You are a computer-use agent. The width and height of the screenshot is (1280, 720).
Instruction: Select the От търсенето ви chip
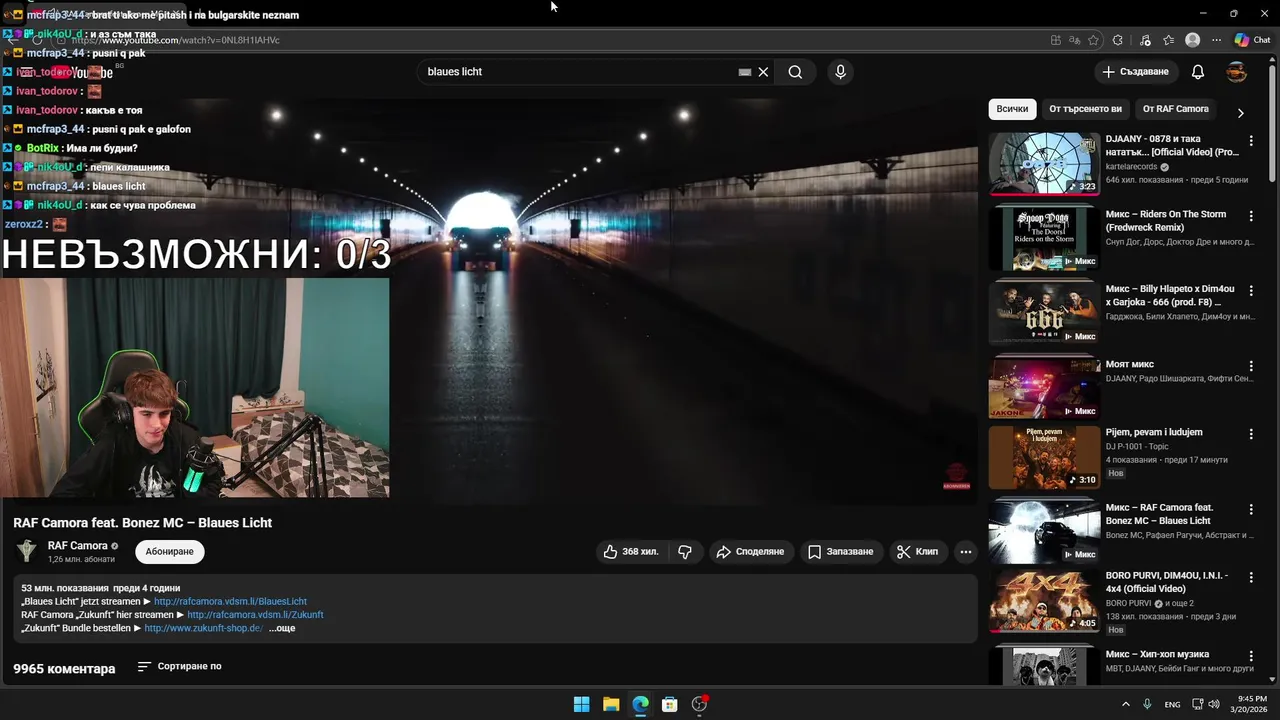coord(1085,109)
